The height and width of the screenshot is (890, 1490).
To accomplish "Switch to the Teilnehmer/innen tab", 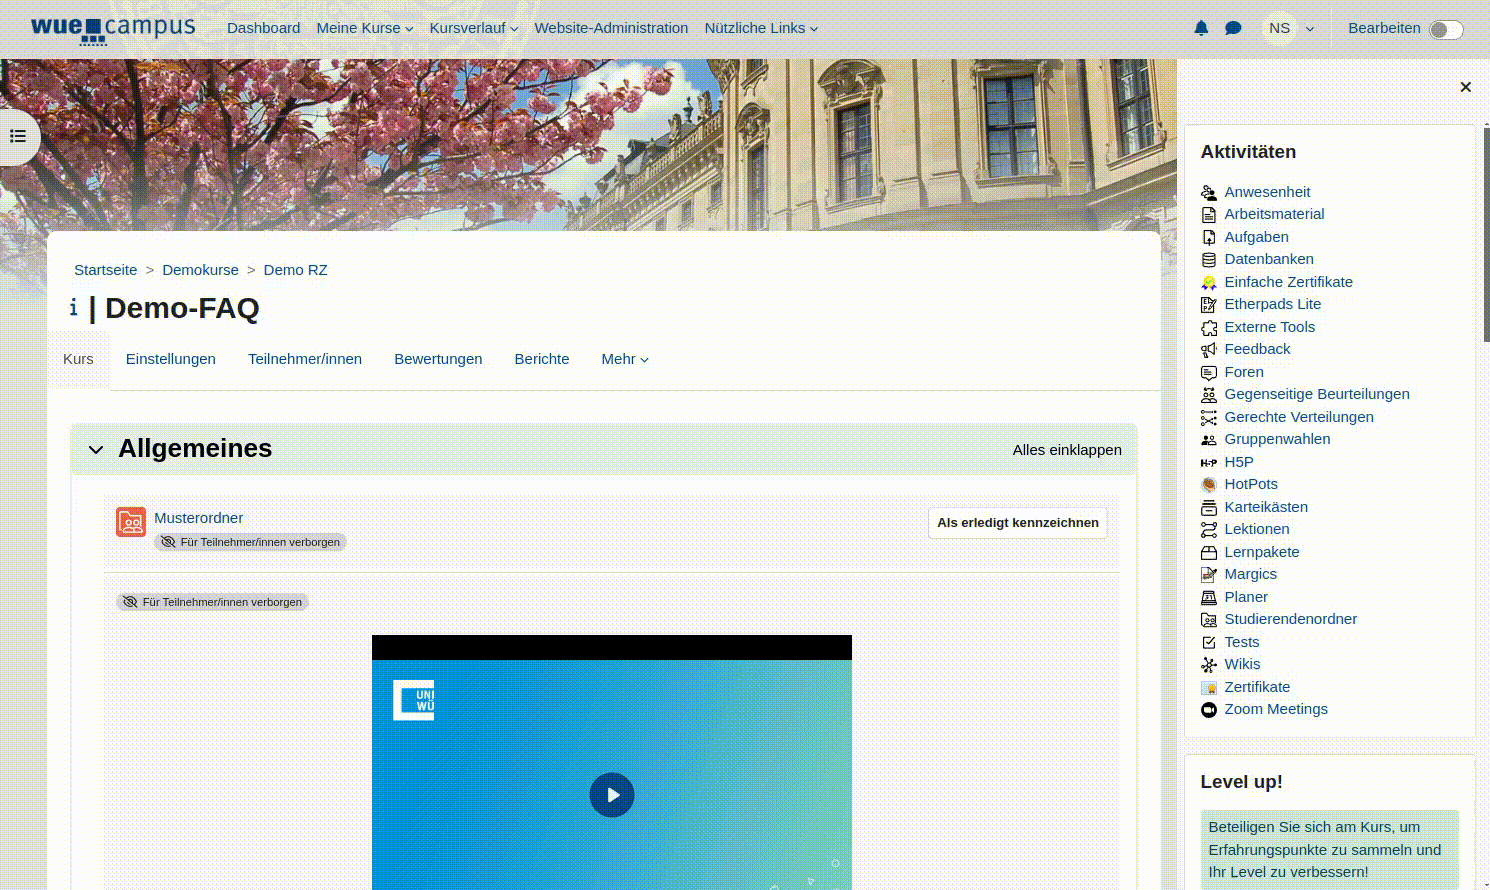I will pyautogui.click(x=305, y=359).
